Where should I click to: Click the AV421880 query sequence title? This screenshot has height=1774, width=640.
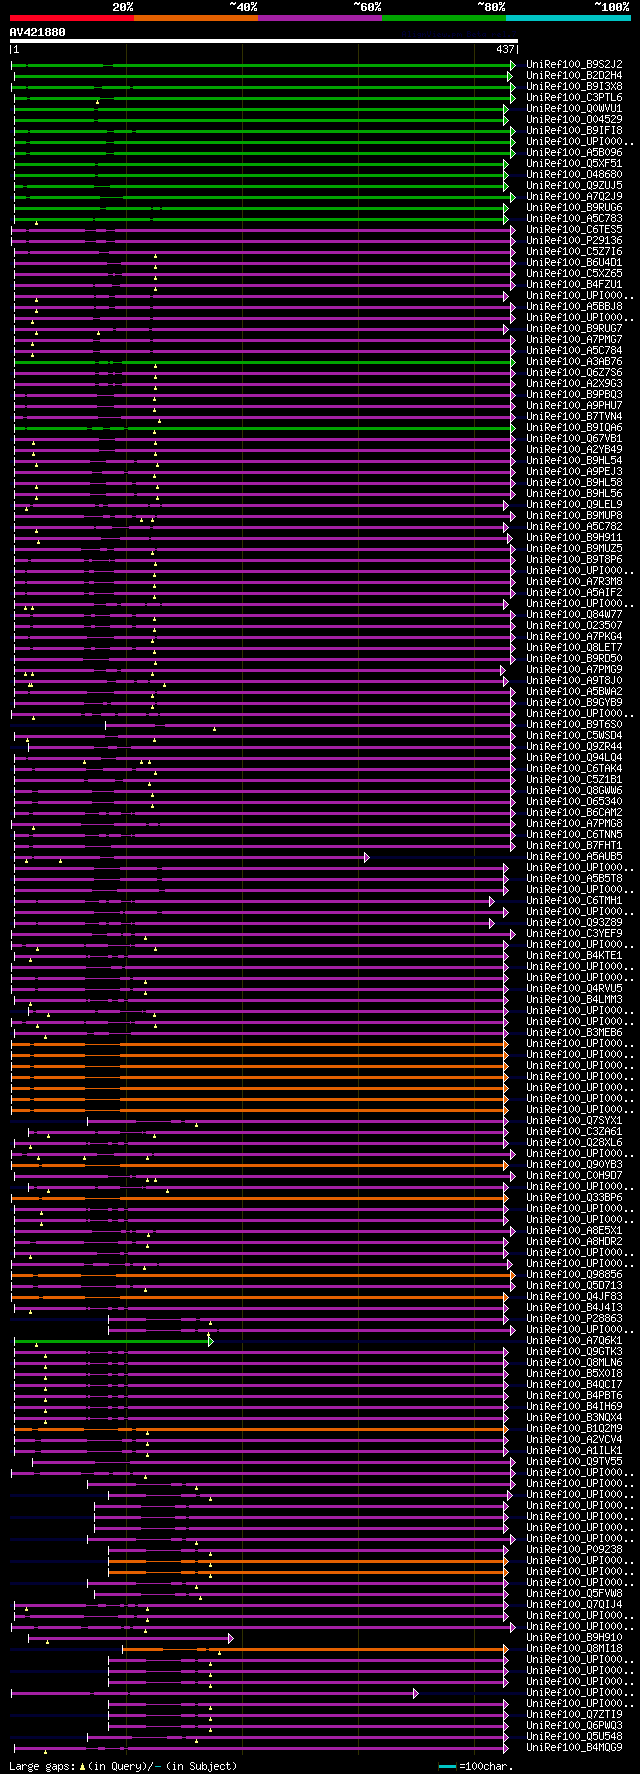pyautogui.click(x=38, y=32)
